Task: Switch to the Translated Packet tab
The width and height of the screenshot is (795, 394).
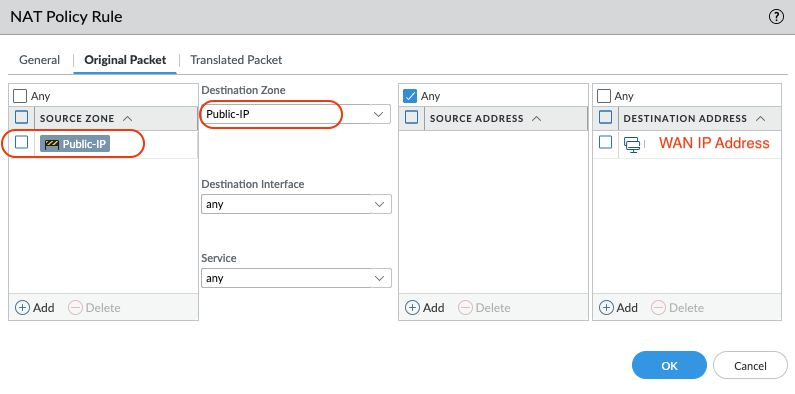Action: coord(236,60)
